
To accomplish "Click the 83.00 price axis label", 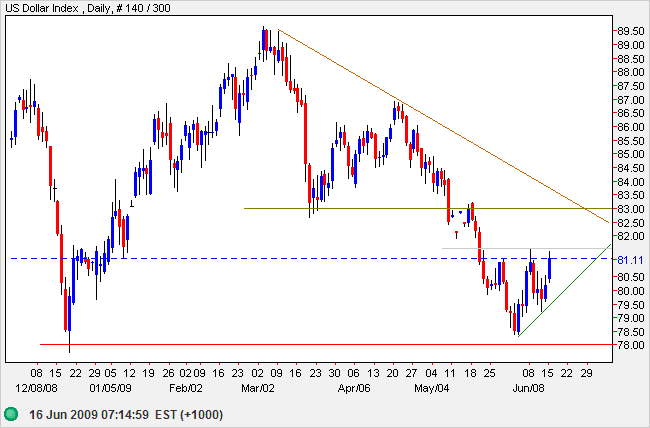I will [631, 209].
